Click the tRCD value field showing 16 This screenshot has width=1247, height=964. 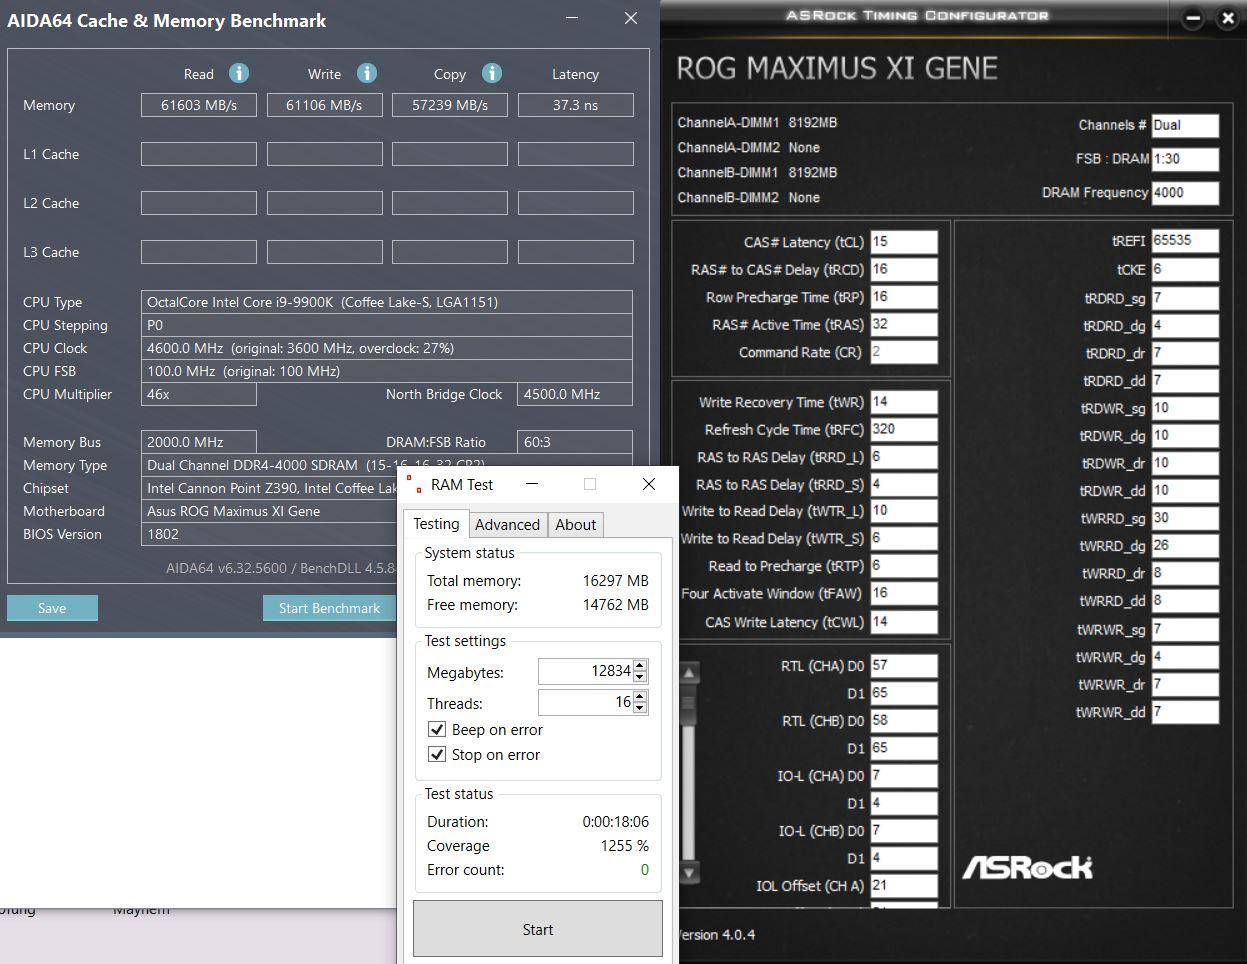[904, 269]
